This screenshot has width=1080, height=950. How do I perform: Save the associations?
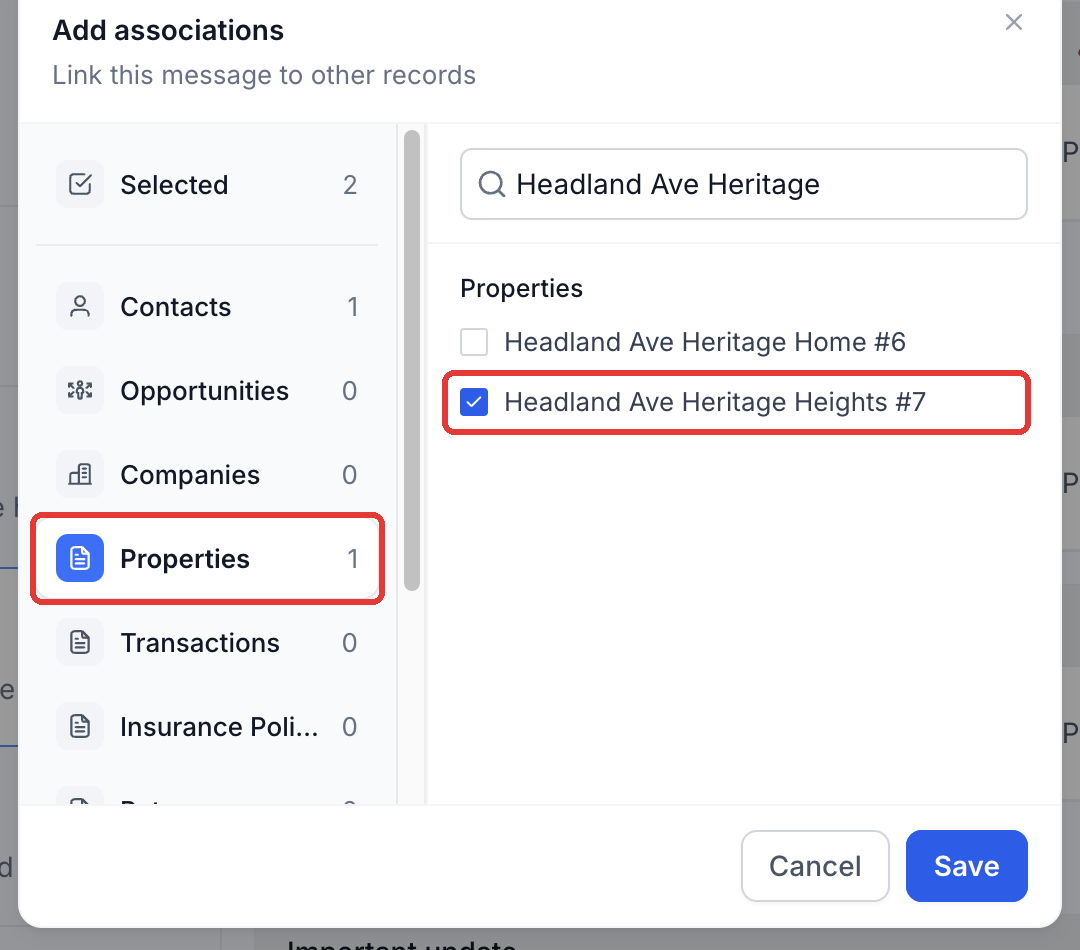[x=966, y=865]
